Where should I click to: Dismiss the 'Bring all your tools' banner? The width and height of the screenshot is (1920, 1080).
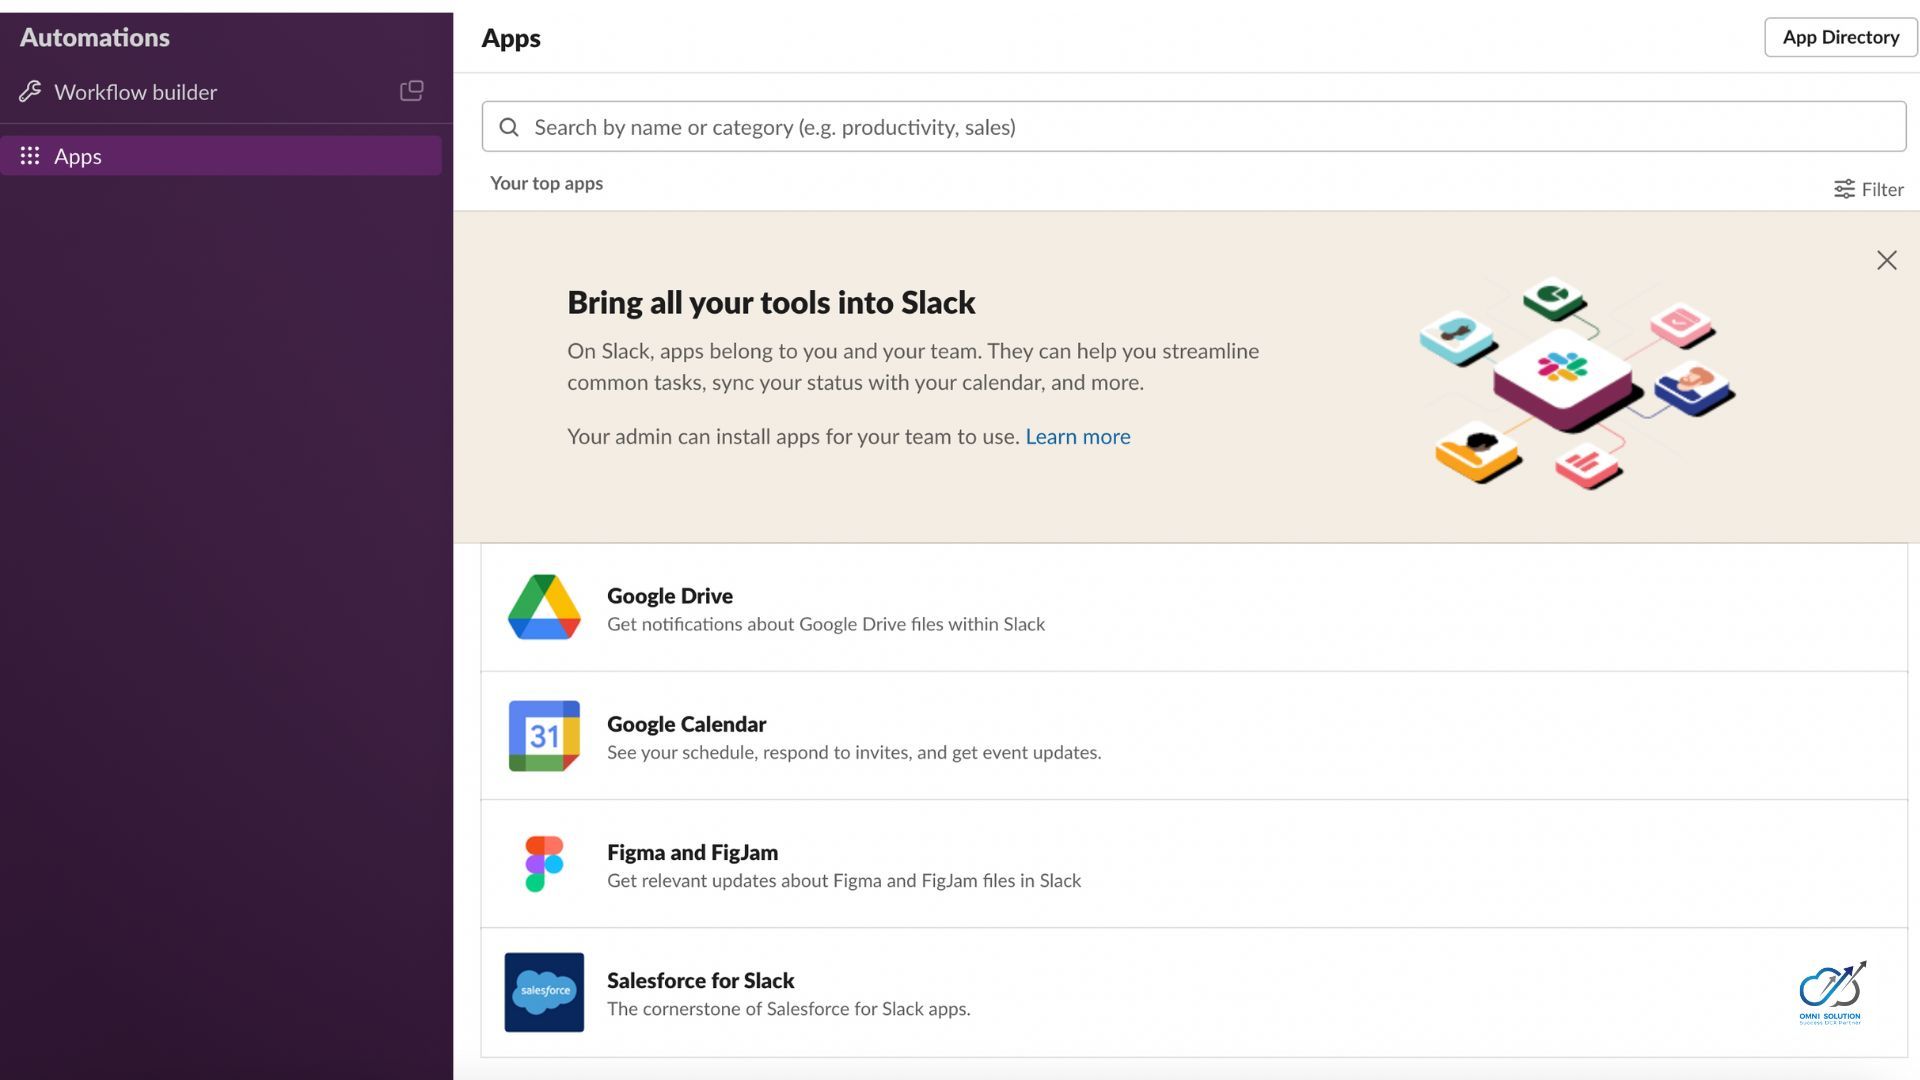pyautogui.click(x=1886, y=261)
